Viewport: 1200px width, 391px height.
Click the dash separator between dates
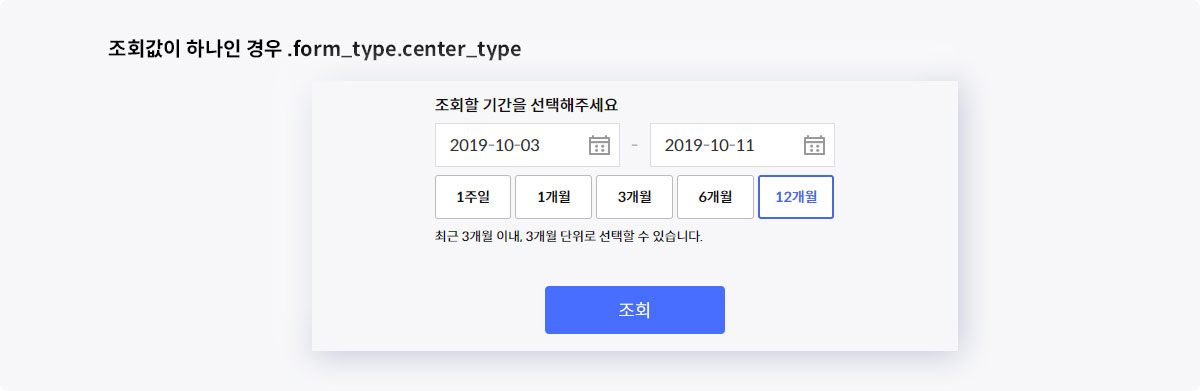pos(634,146)
